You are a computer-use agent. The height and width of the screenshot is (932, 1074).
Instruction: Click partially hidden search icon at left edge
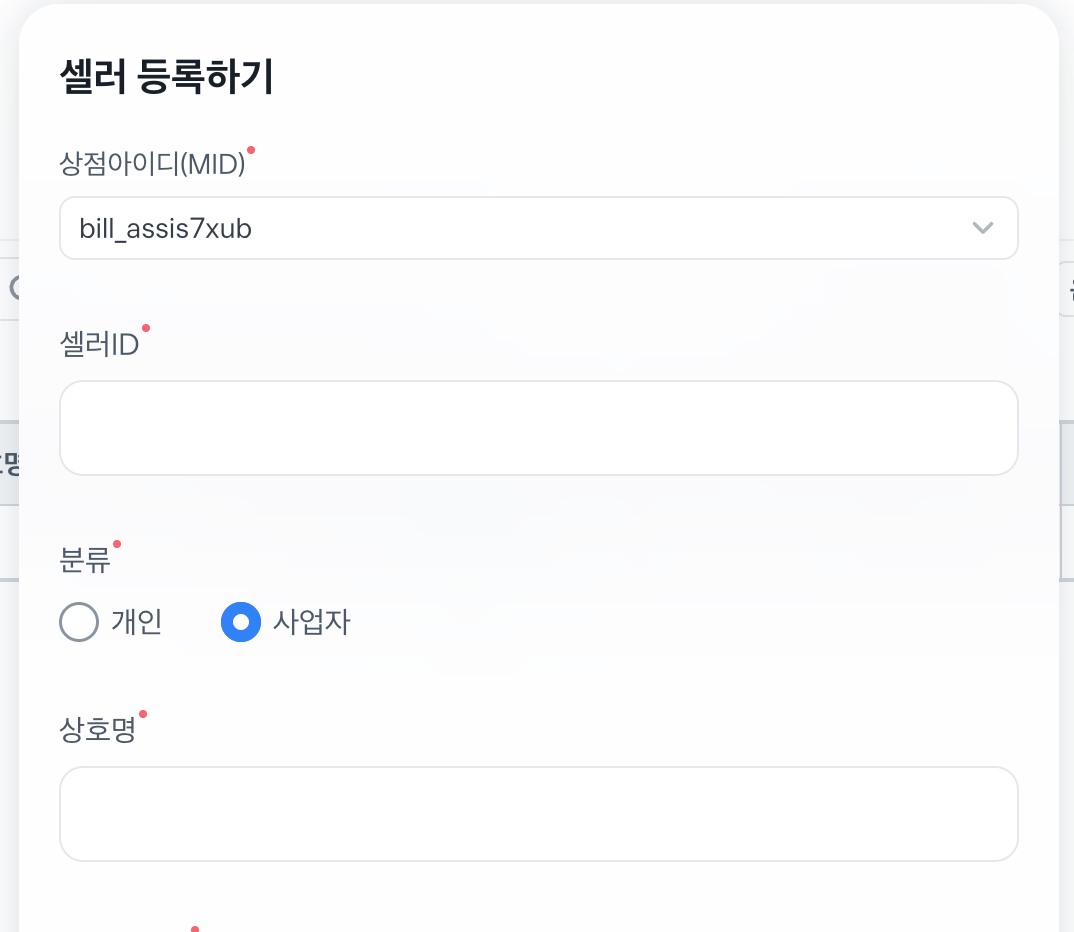13,289
